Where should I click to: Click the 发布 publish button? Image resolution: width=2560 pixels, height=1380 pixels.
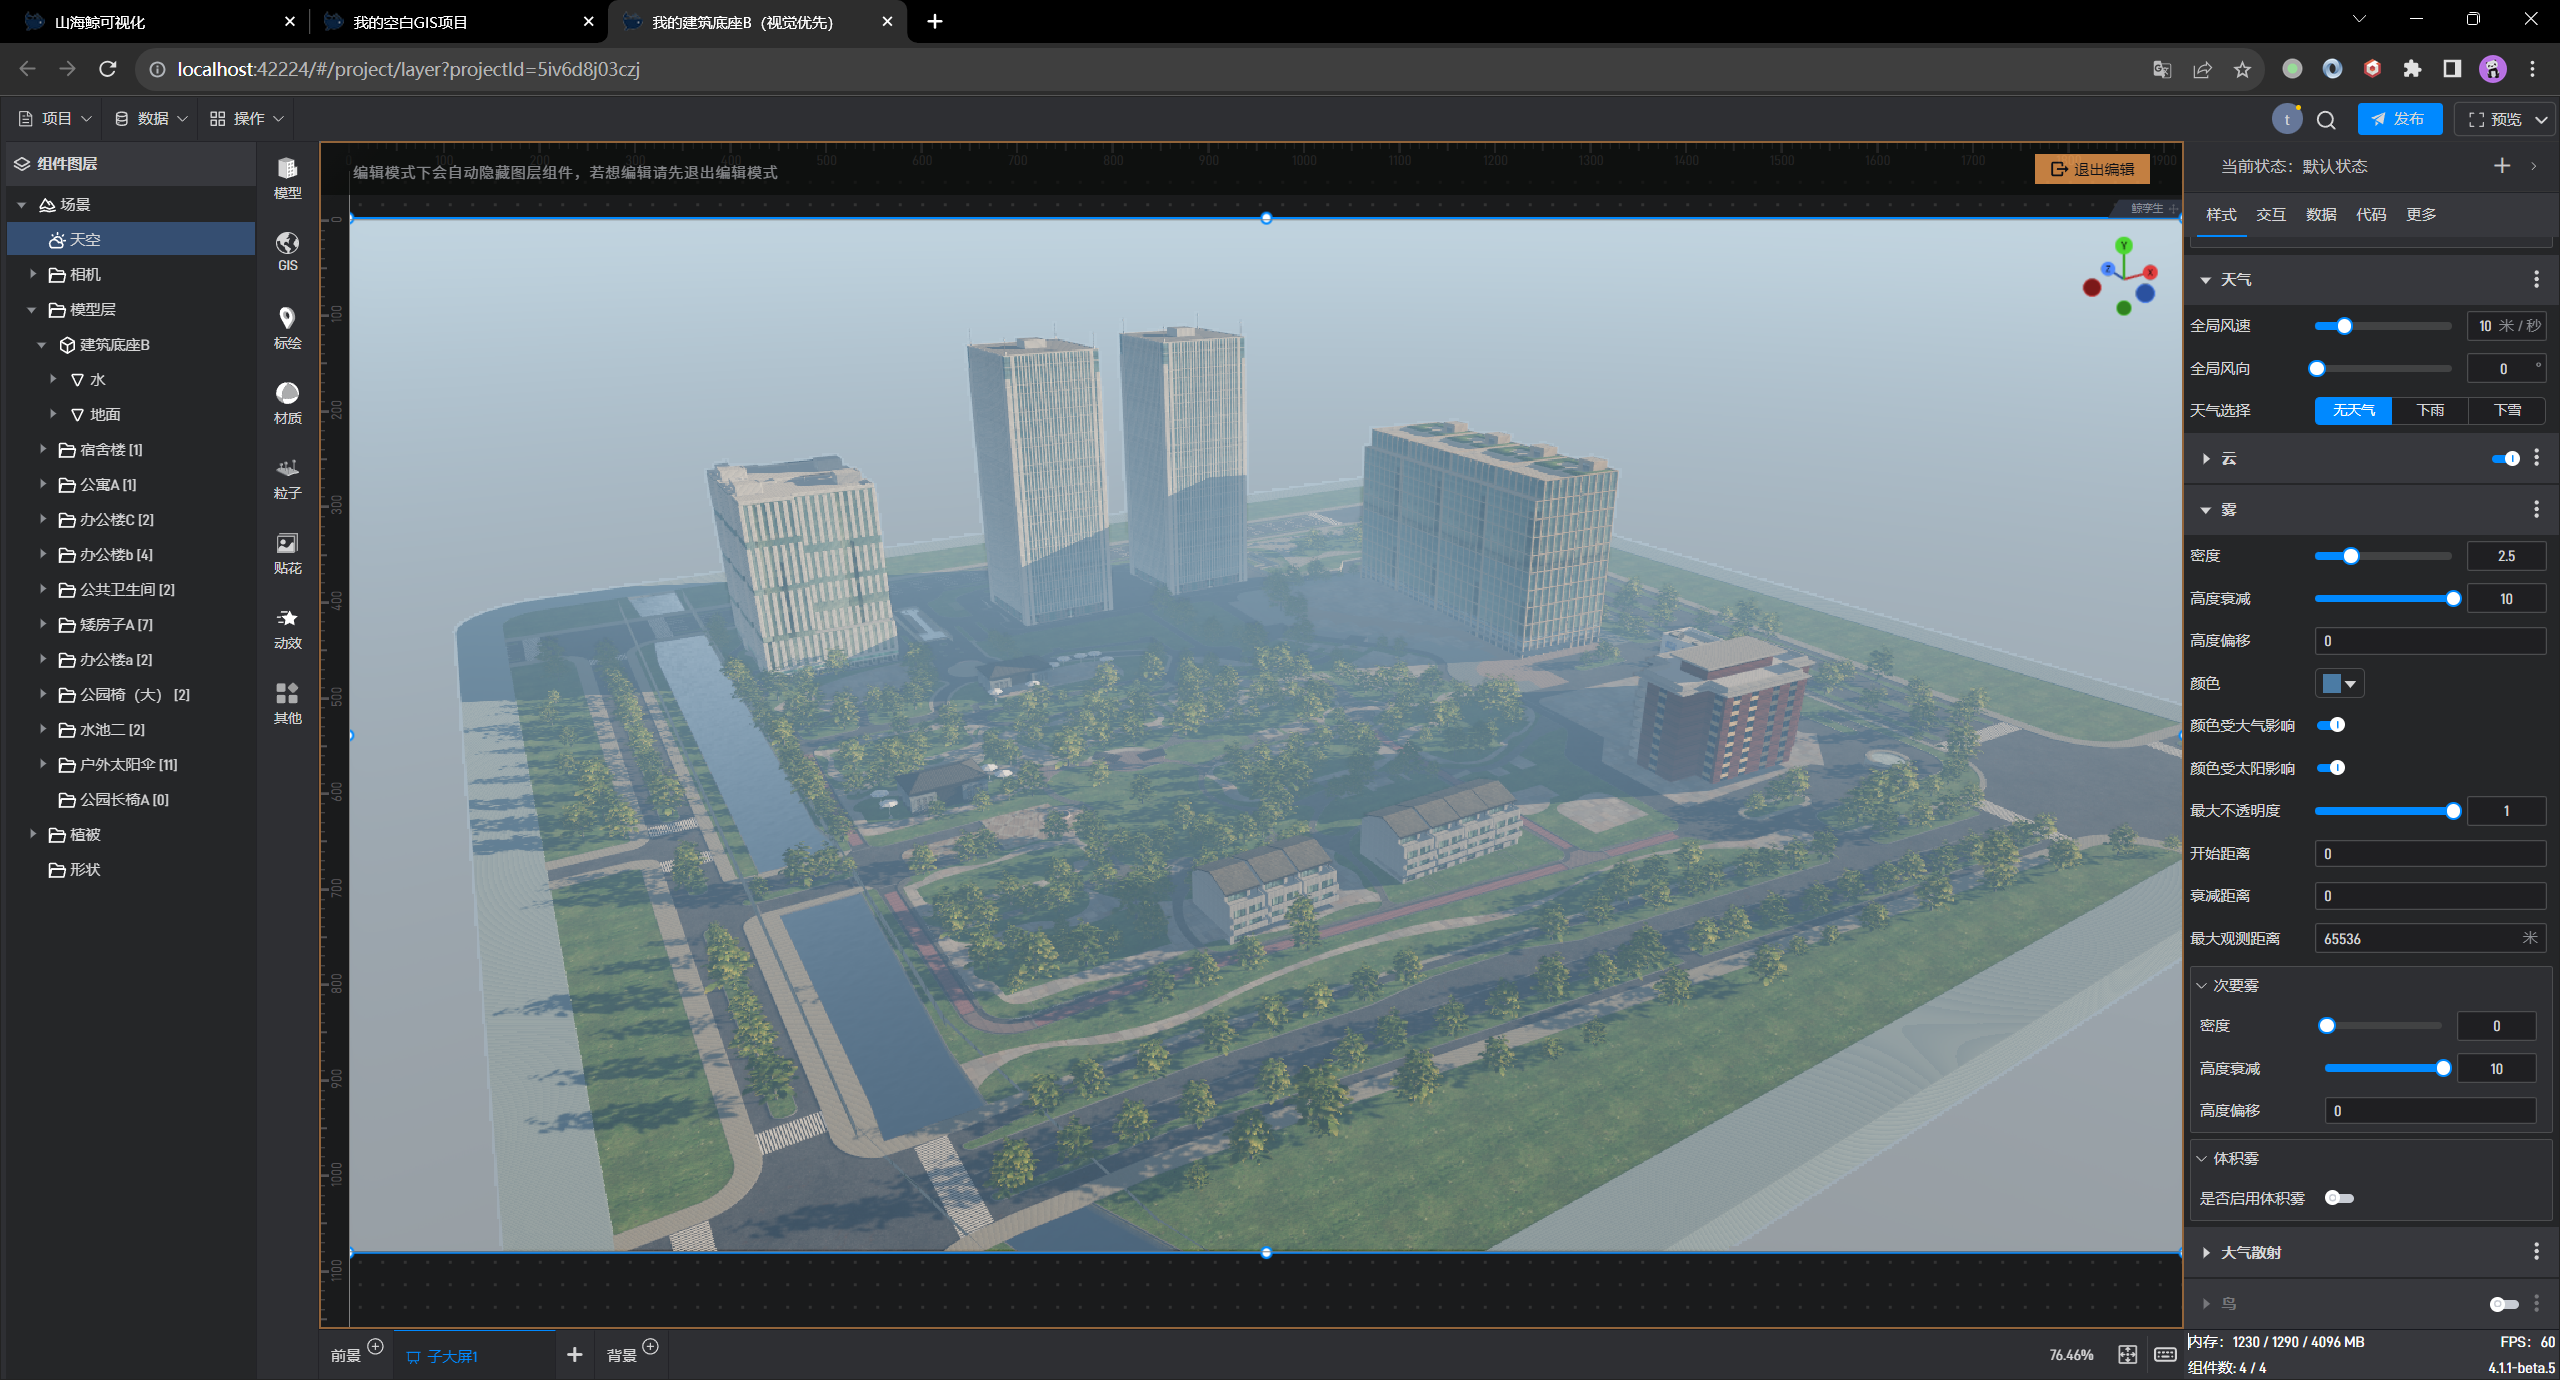2398,119
